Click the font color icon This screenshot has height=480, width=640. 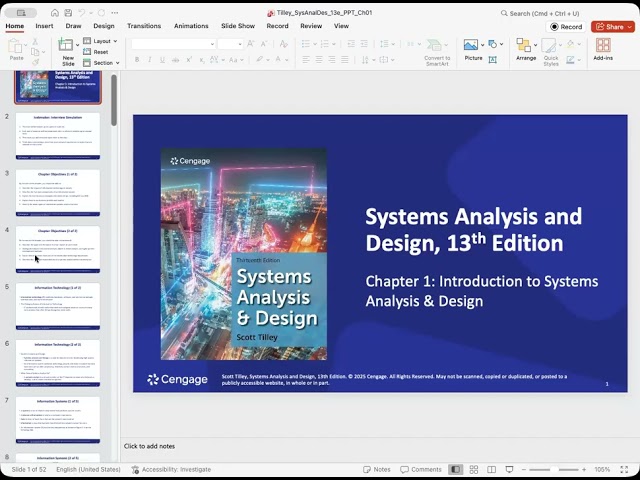tap(278, 60)
